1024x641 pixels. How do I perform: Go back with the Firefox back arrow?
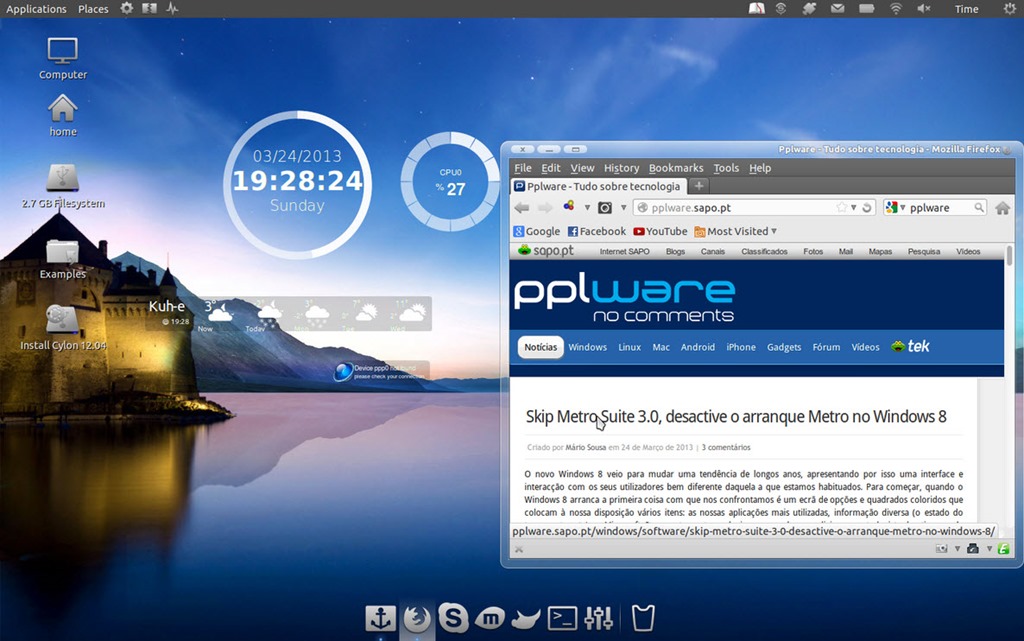pos(522,208)
